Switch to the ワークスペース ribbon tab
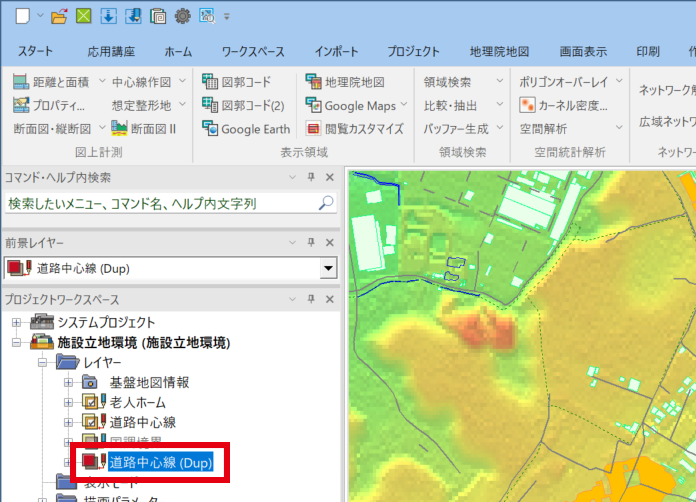The image size is (696, 502). point(252,51)
